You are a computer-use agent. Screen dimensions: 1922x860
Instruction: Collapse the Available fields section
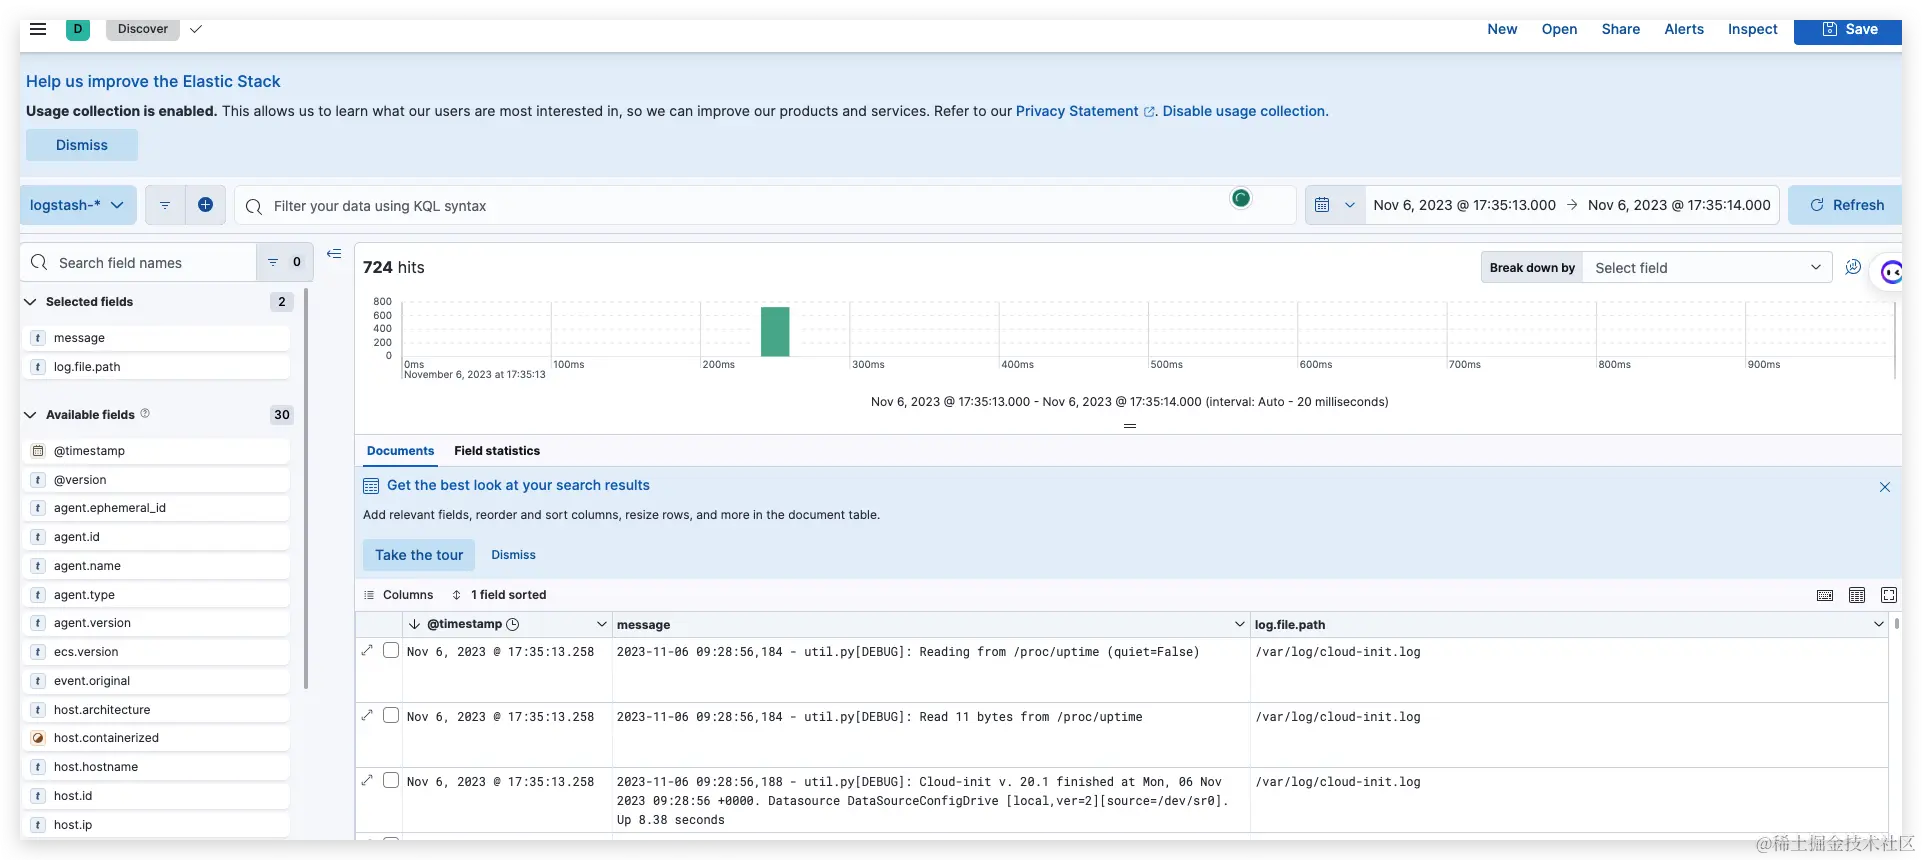pyautogui.click(x=30, y=415)
